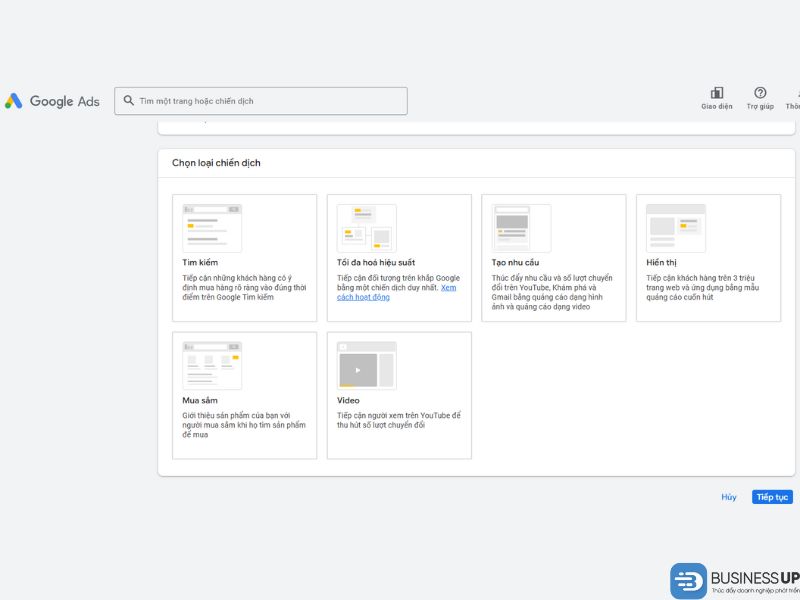Select the Tạo nhu cầu campaign illustration
The width and height of the screenshot is (800, 600).
coord(521,228)
